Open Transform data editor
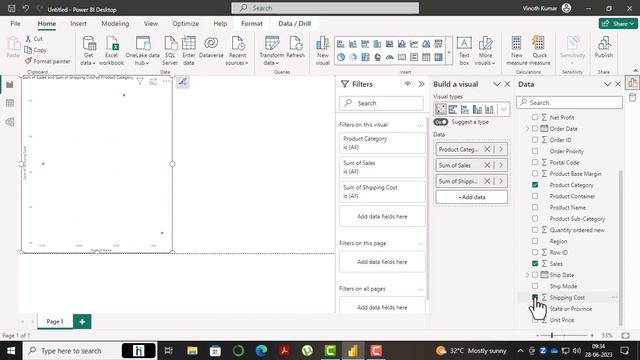Viewport: 640px width, 360px height. click(x=271, y=51)
